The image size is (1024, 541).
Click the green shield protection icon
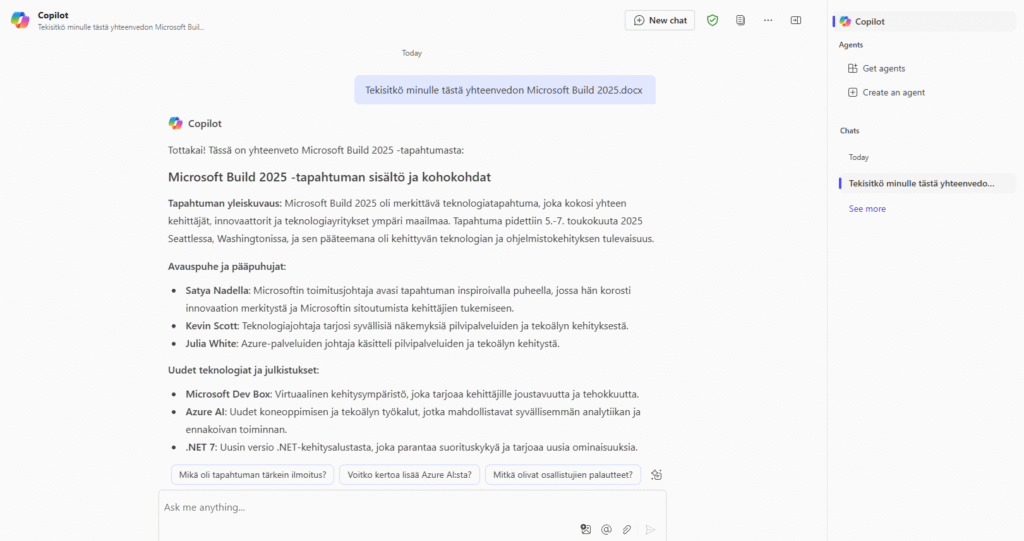click(x=712, y=20)
